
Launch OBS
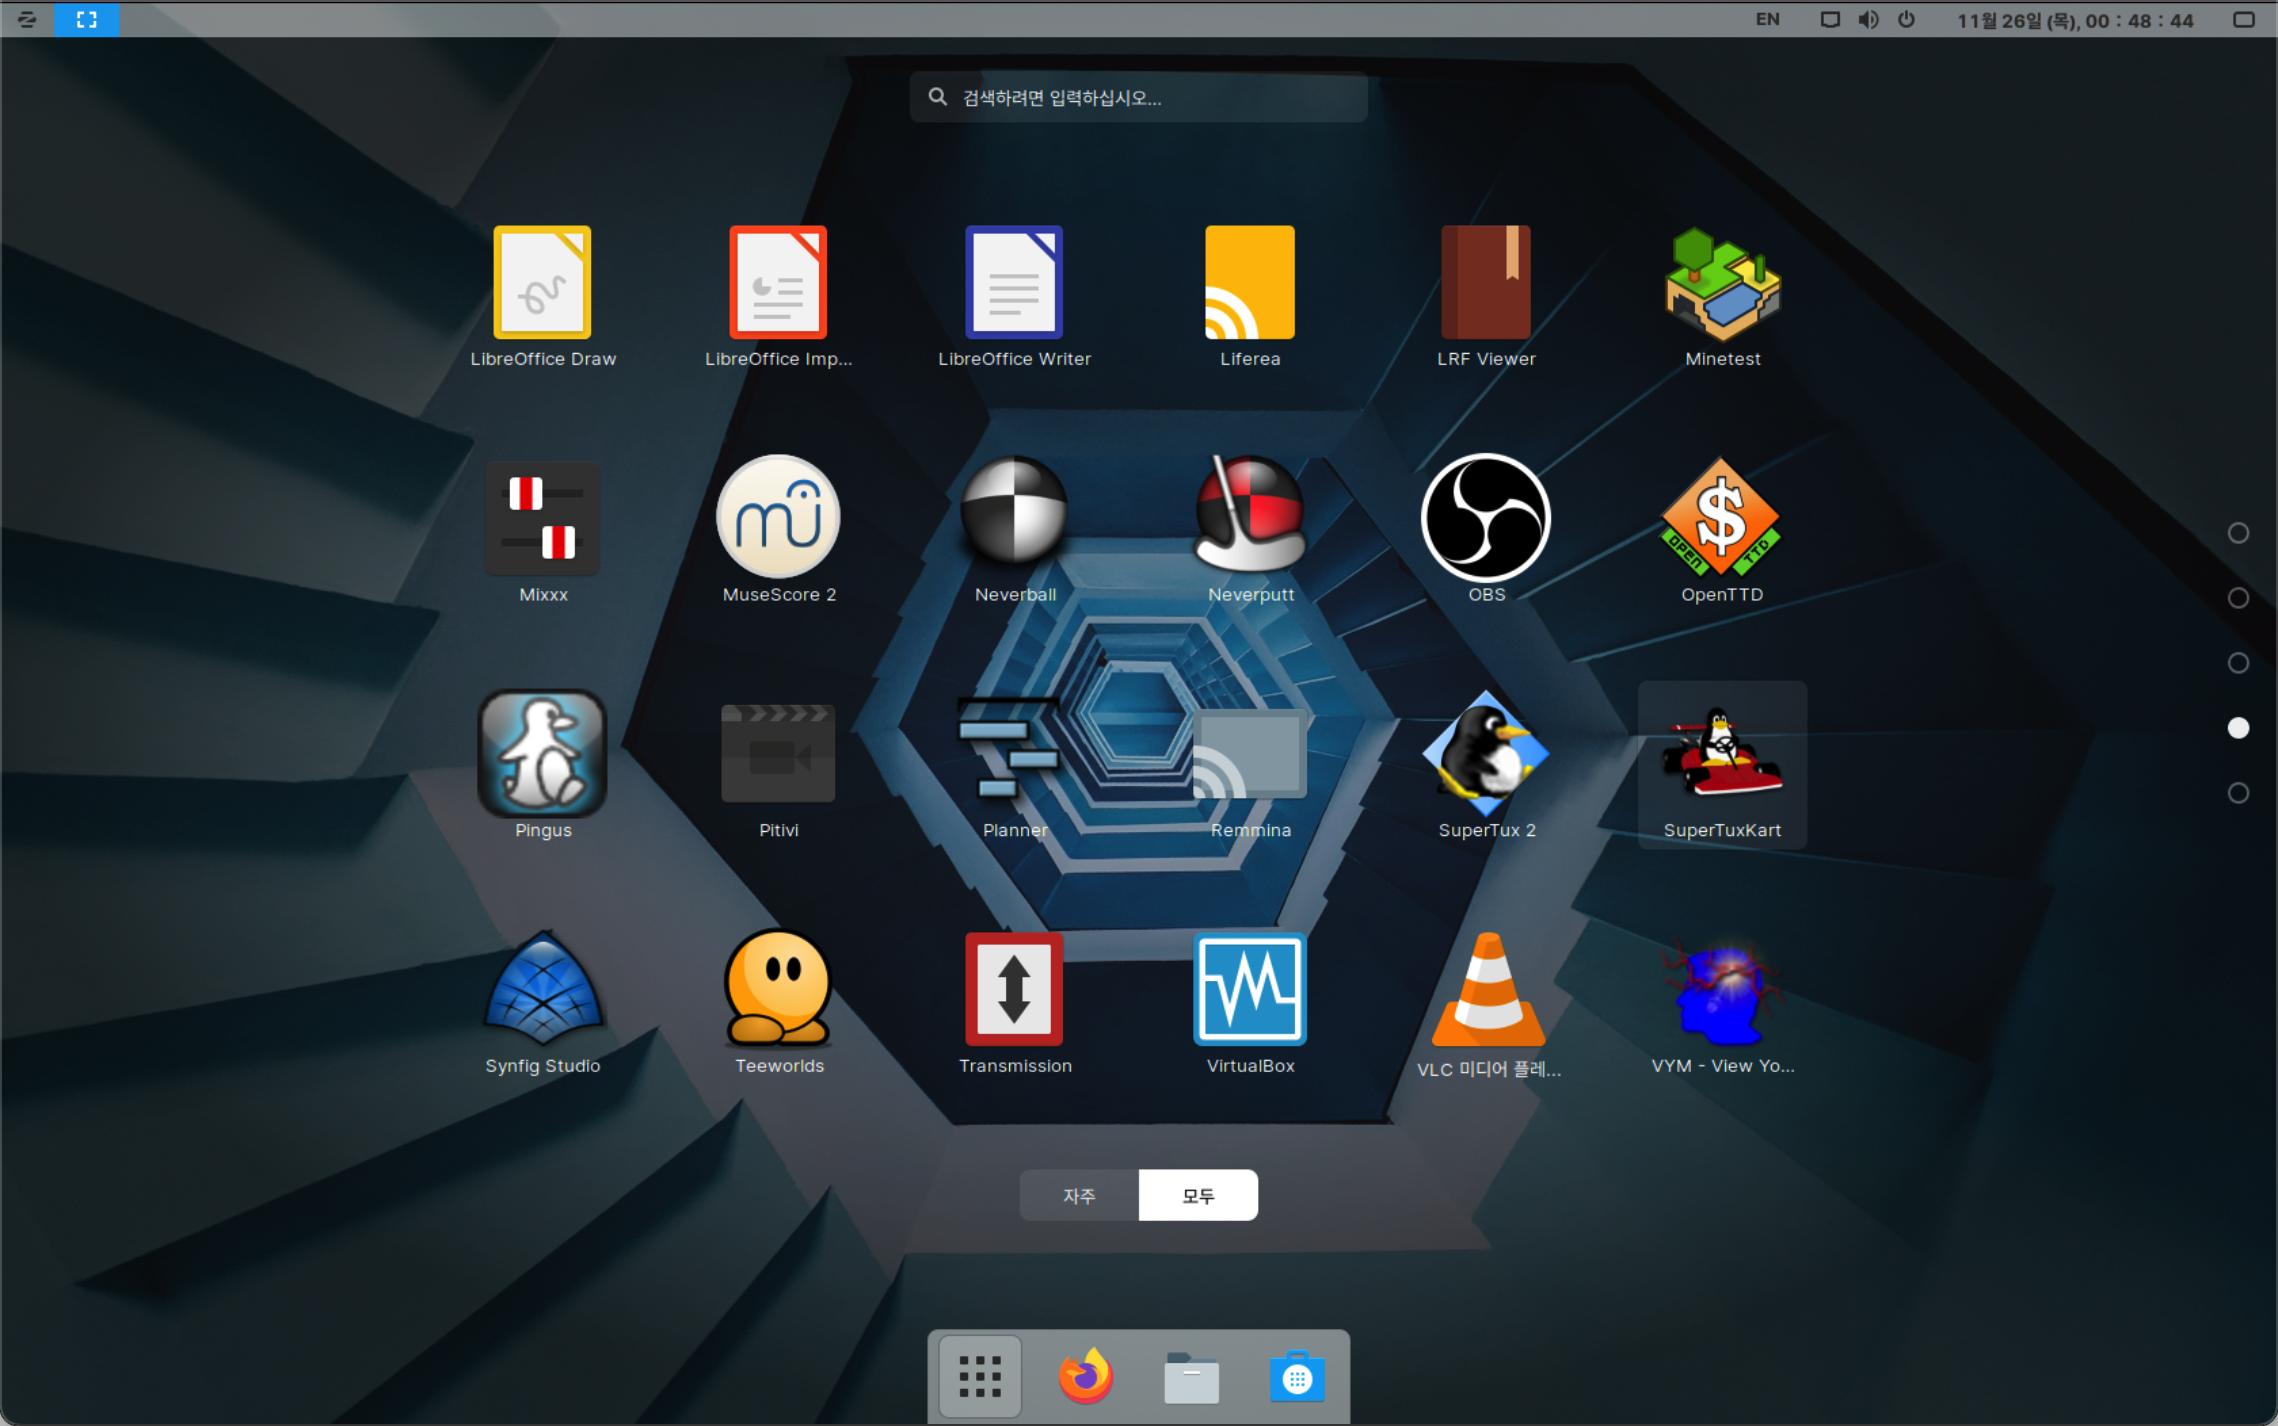[x=1486, y=531]
